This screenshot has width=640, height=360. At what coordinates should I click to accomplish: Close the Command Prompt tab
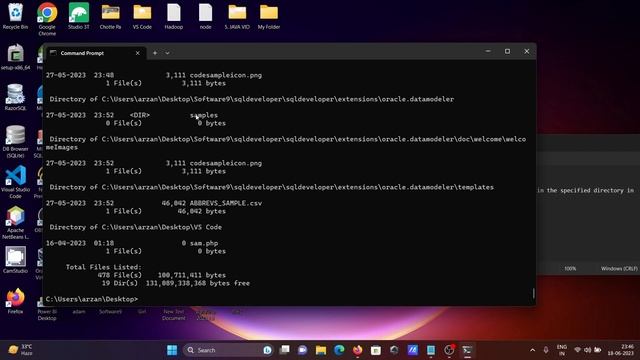coord(138,53)
